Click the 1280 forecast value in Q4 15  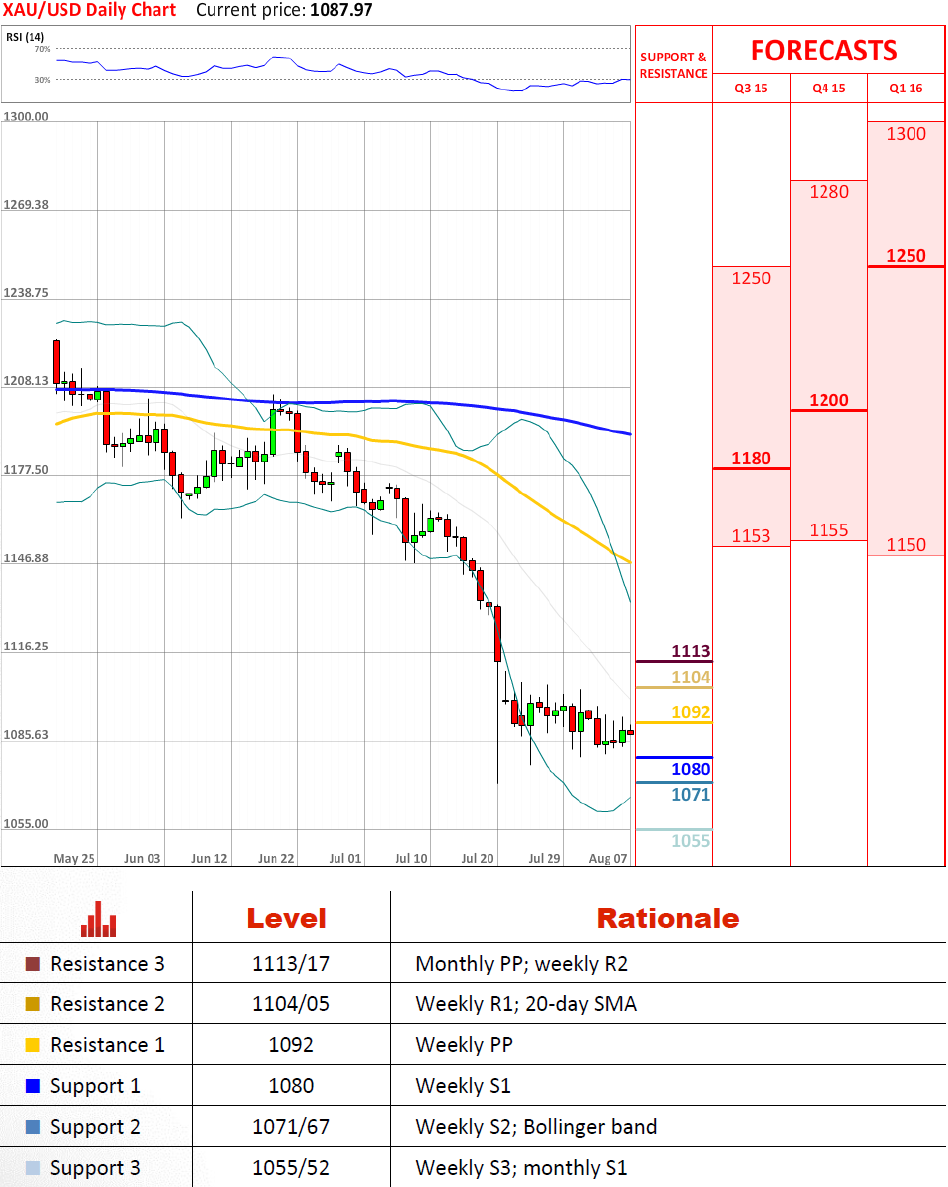pos(828,192)
